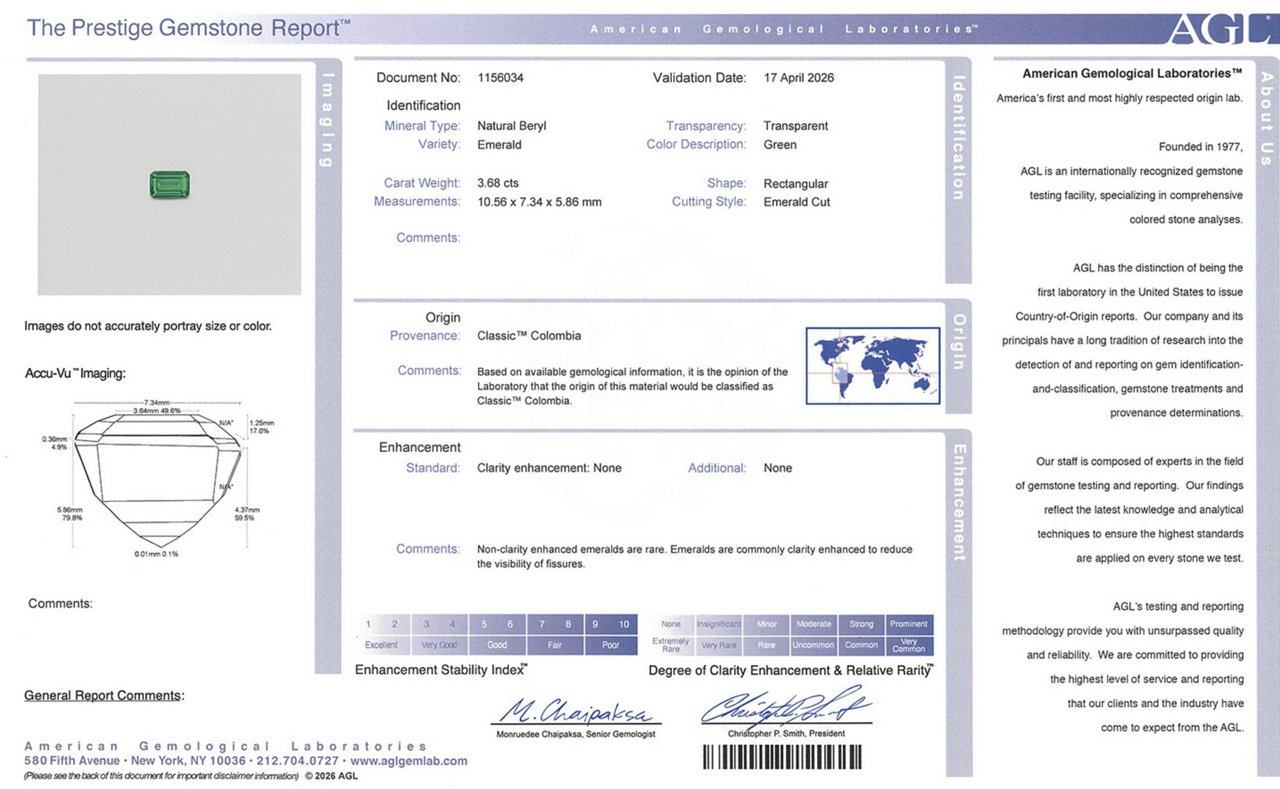Click the General Report Comments heading
The image size is (1280, 789).
point(104,695)
